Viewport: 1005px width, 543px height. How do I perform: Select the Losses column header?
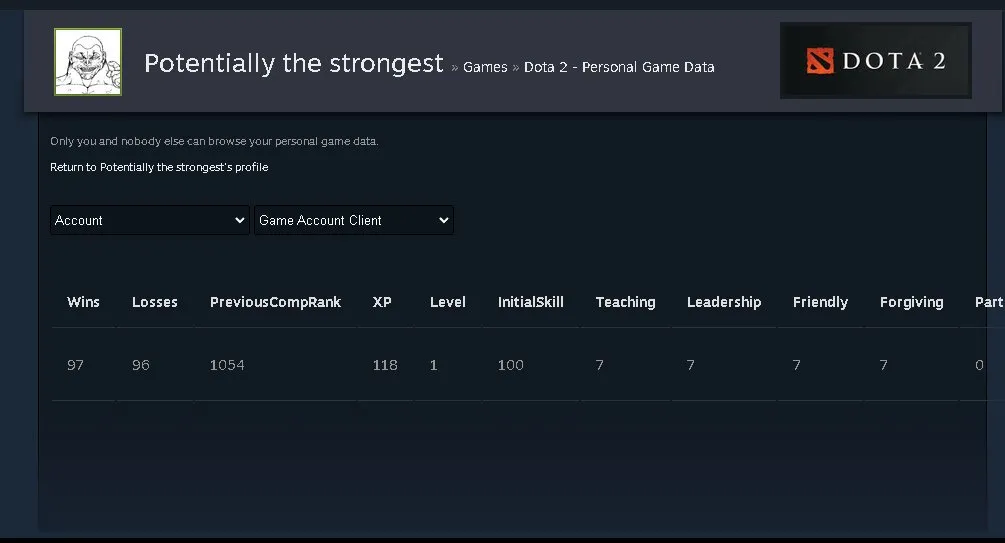coord(154,302)
